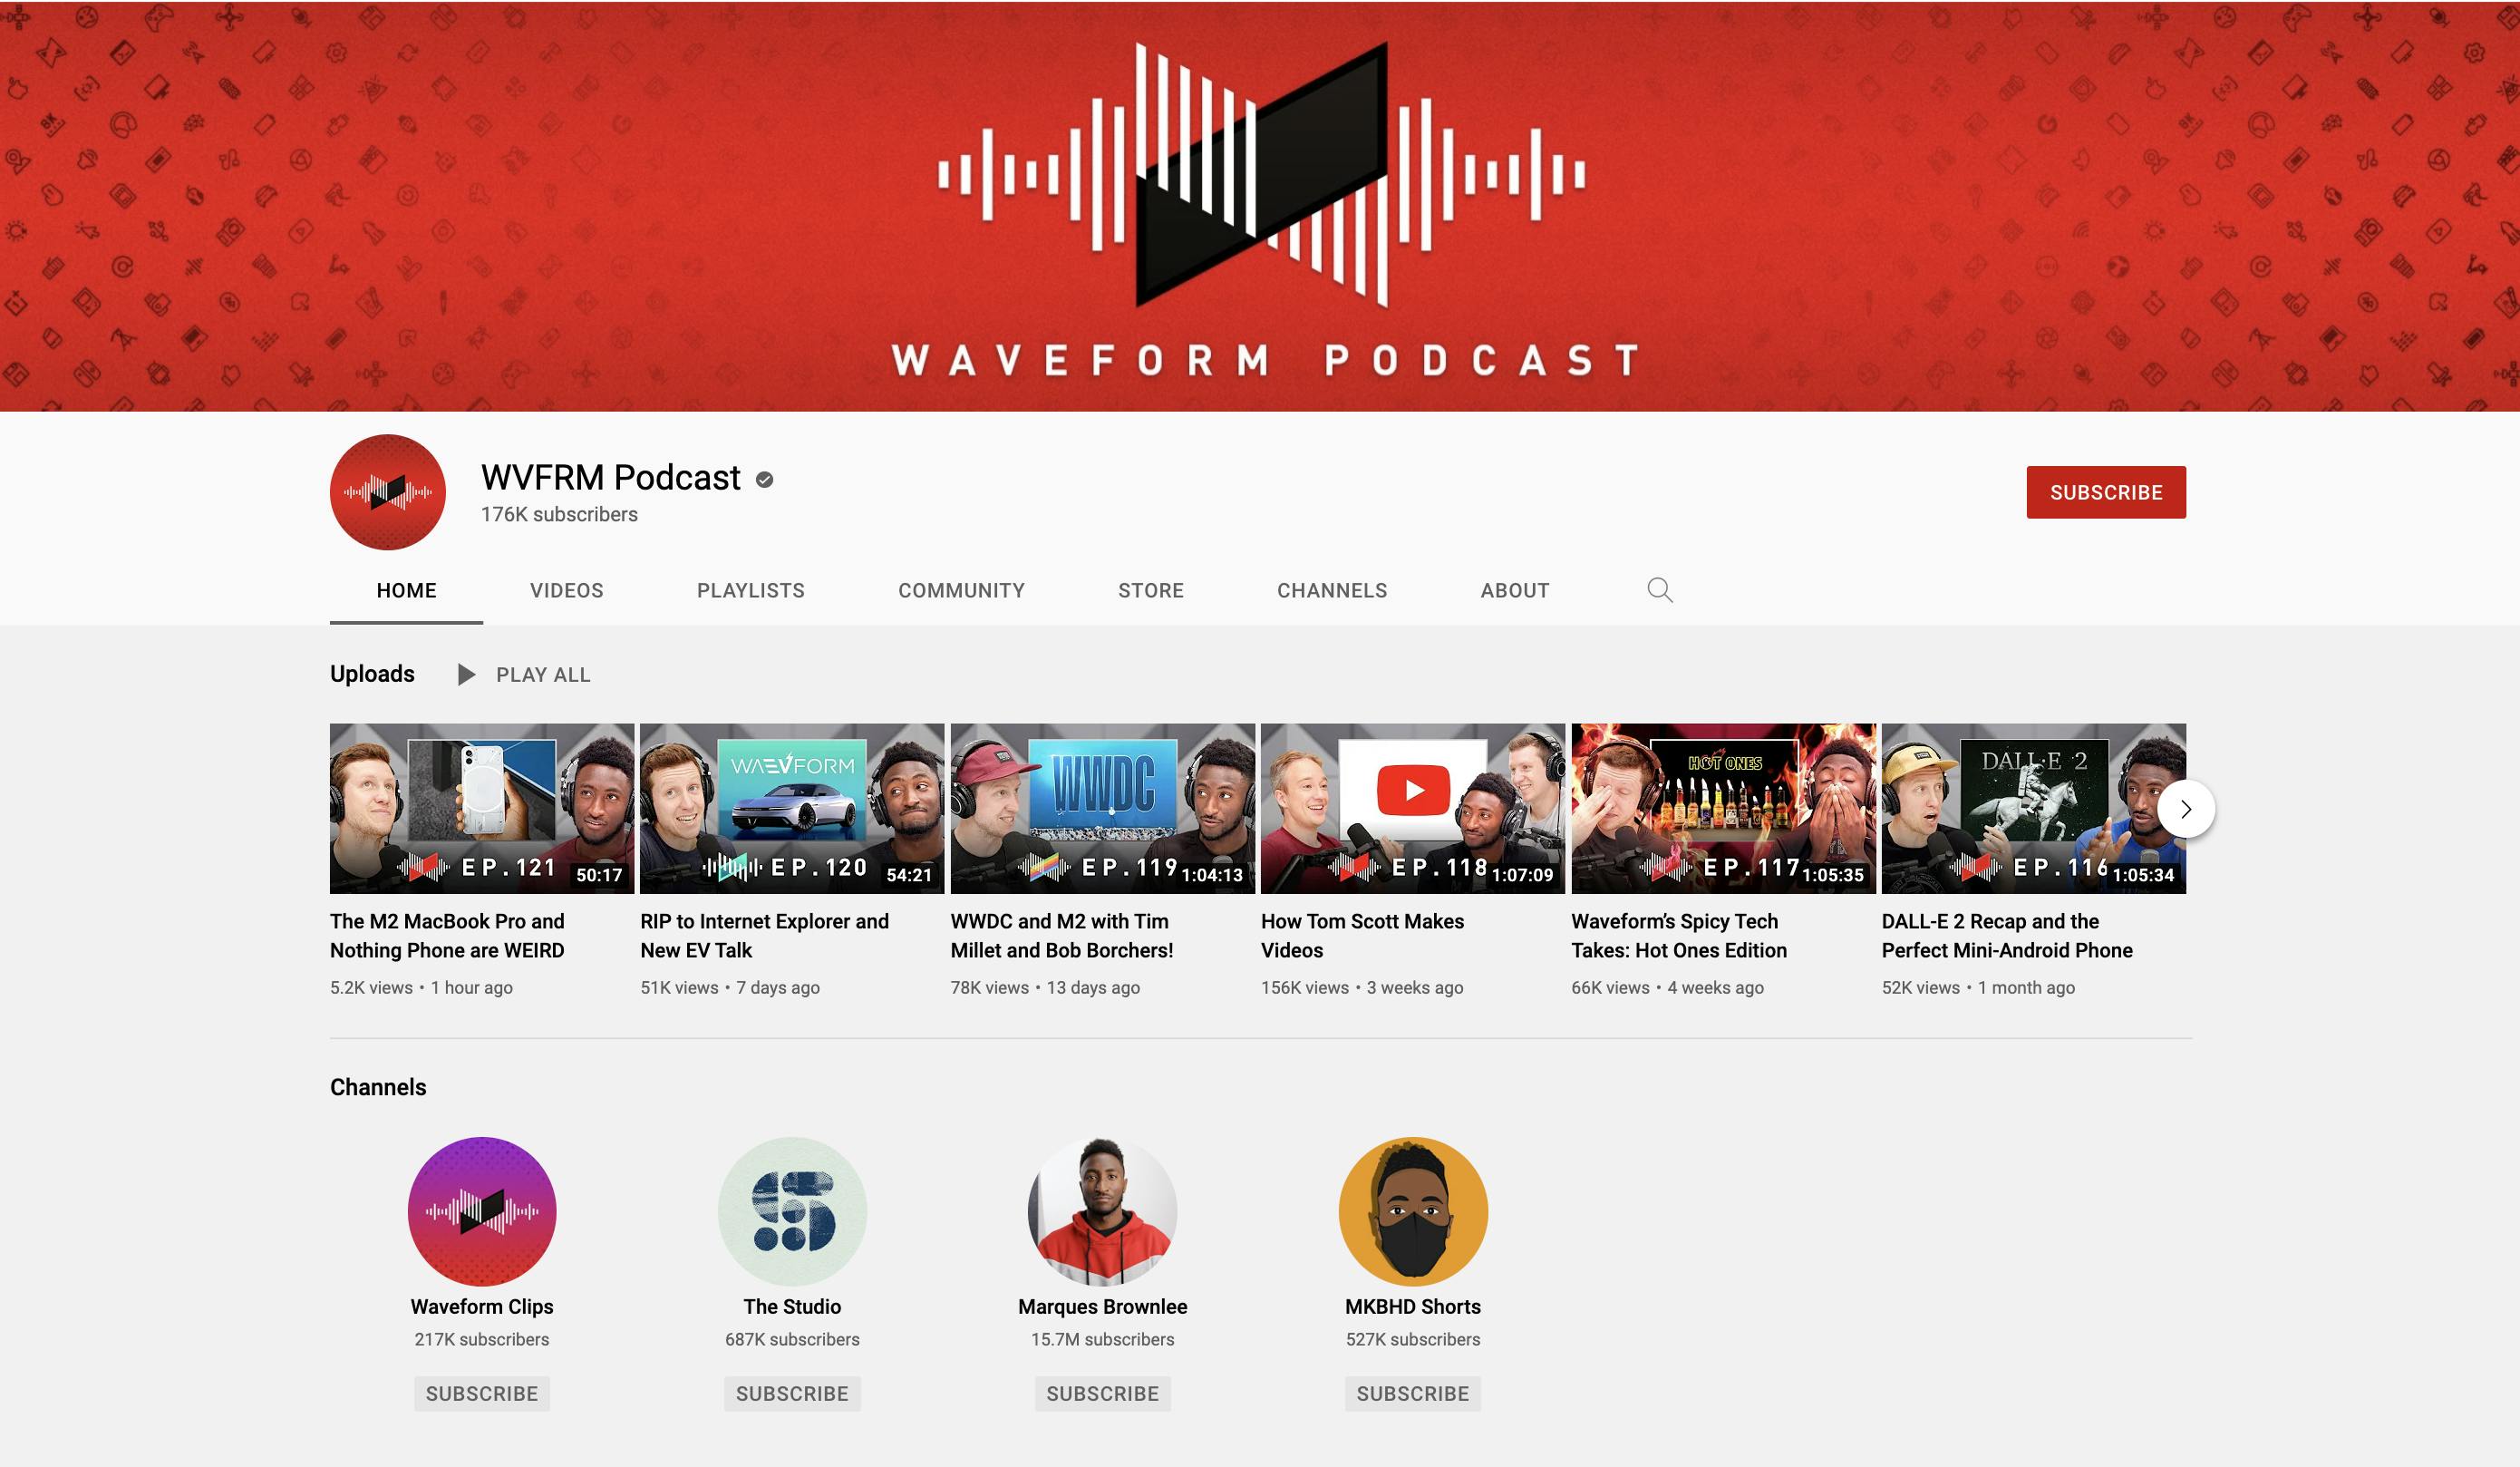Open The Studio channel avatar
The image size is (2520, 1467).
pos(792,1210)
